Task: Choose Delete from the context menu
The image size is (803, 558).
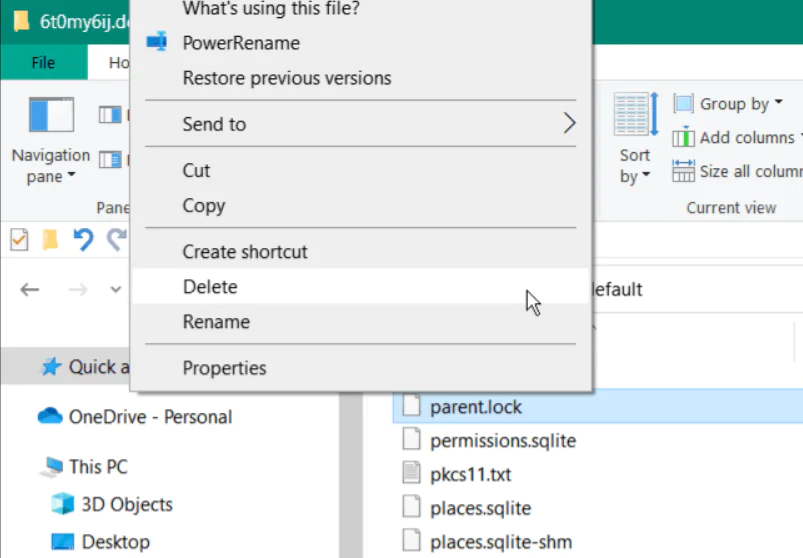Action: click(210, 287)
